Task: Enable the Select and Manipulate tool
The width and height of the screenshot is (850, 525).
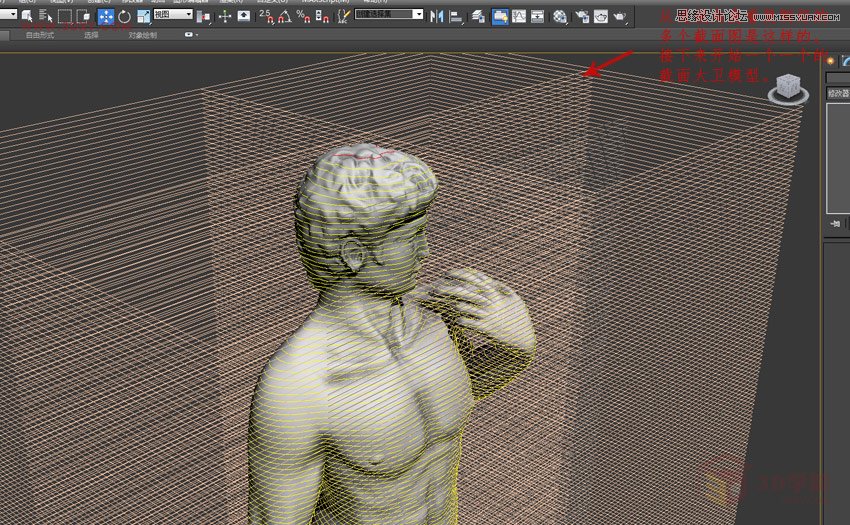Action: click(x=225, y=16)
